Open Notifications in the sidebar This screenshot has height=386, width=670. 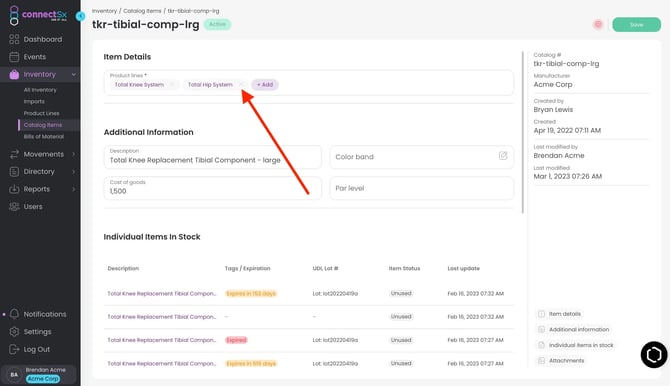pos(45,314)
